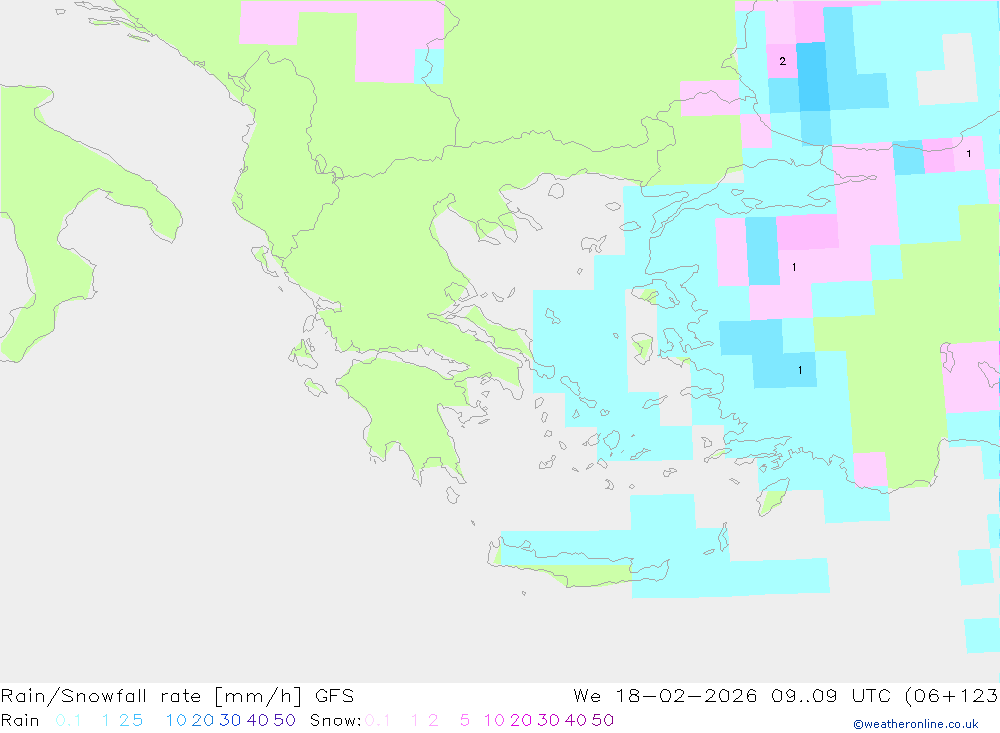Click the '2' value label on the map

(783, 61)
